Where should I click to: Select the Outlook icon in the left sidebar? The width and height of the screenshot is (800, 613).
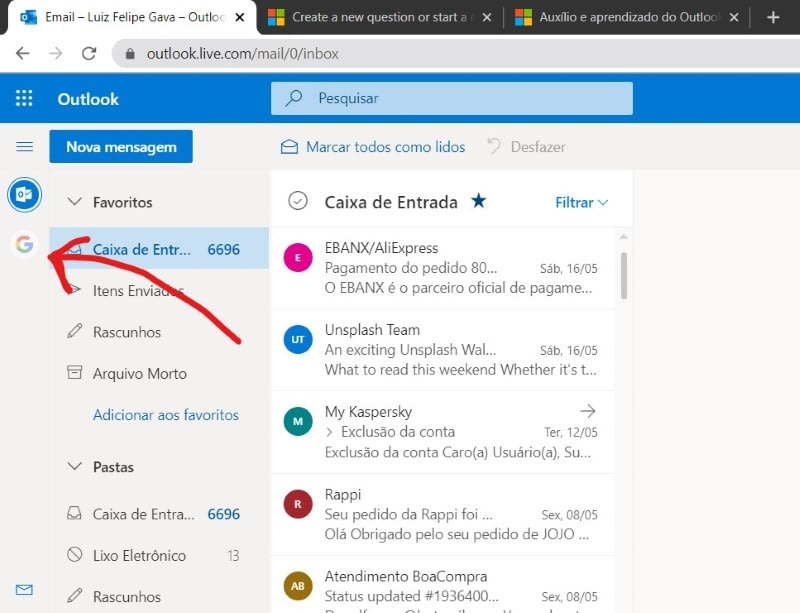(24, 195)
